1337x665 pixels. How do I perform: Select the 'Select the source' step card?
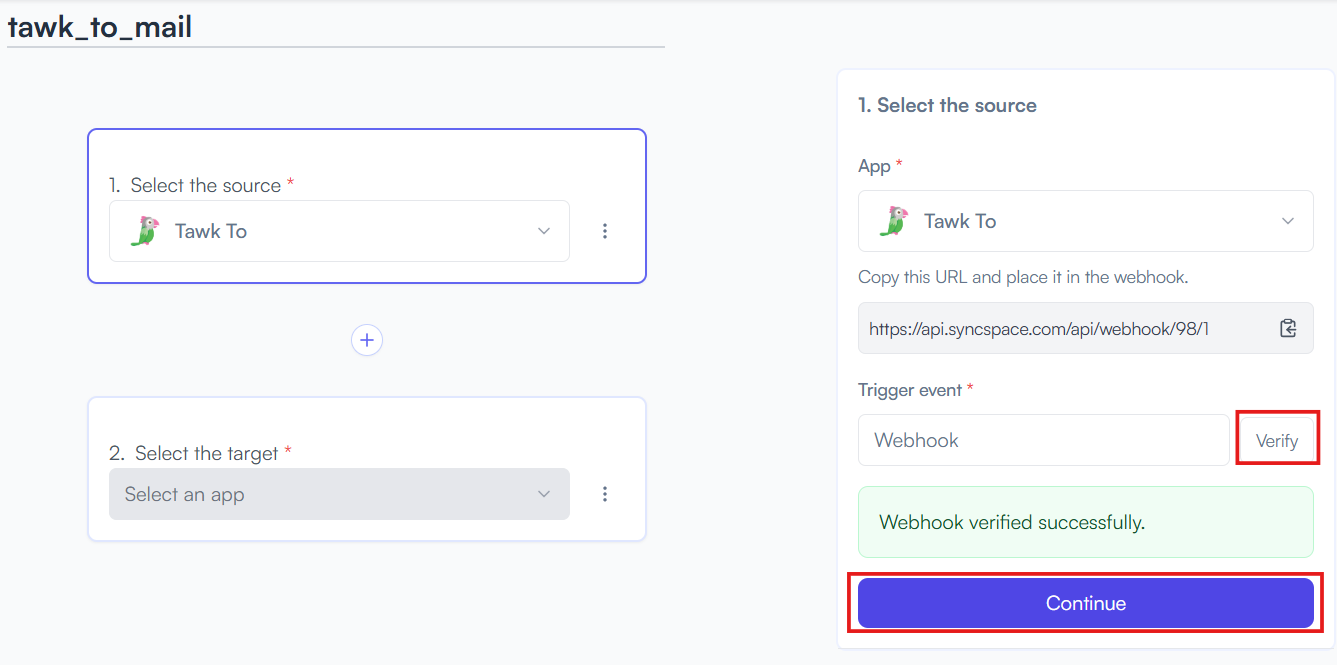pyautogui.click(x=367, y=206)
